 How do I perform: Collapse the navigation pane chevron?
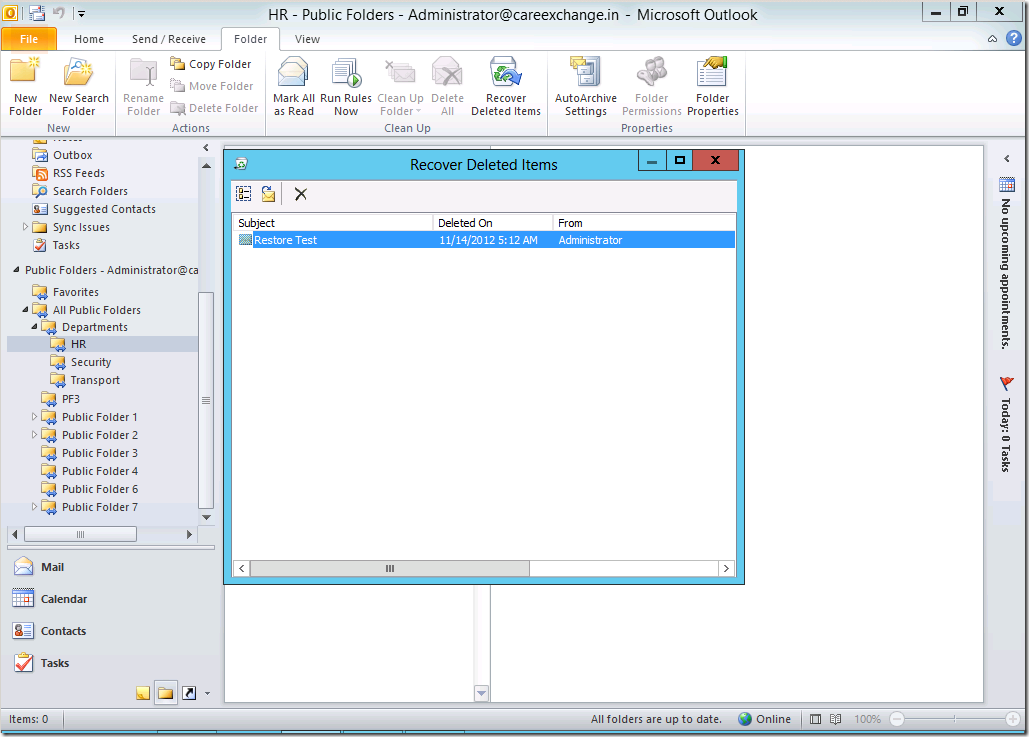pos(205,148)
